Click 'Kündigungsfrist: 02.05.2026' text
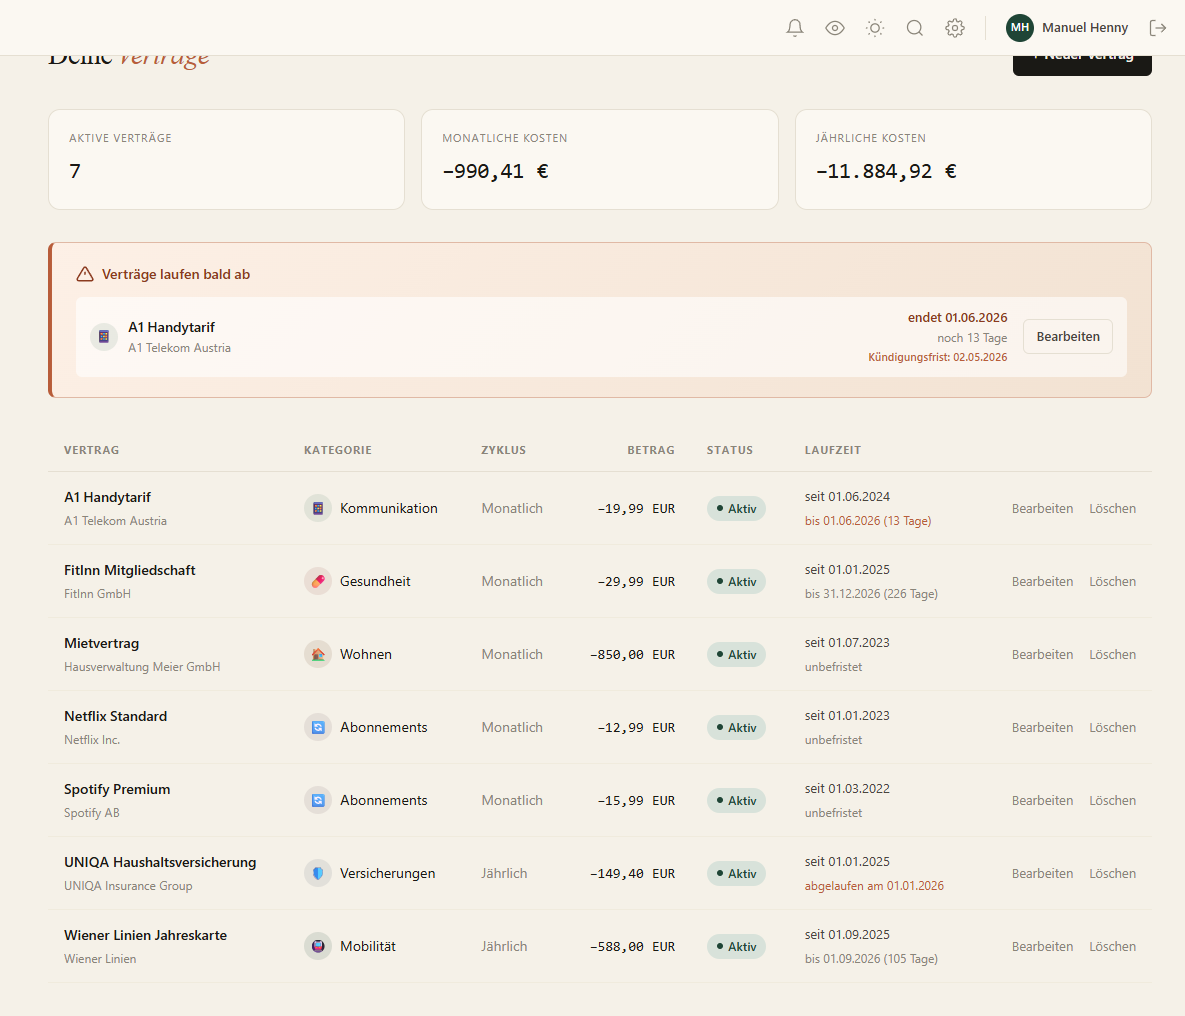The height and width of the screenshot is (1016, 1185). click(x=937, y=358)
